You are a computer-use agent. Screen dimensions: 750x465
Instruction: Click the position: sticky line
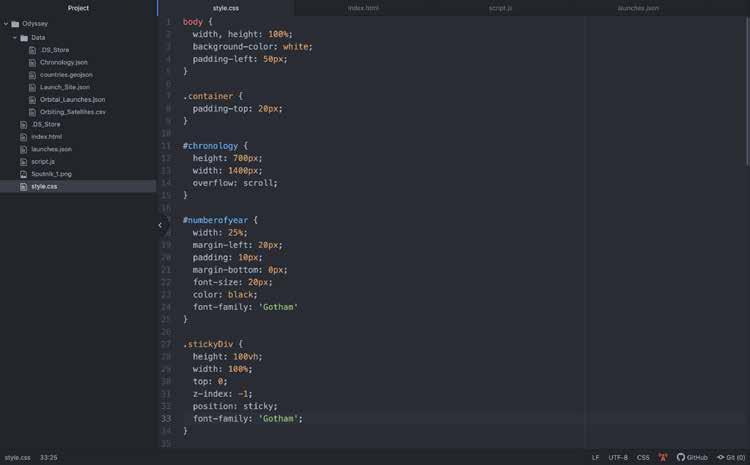point(235,406)
